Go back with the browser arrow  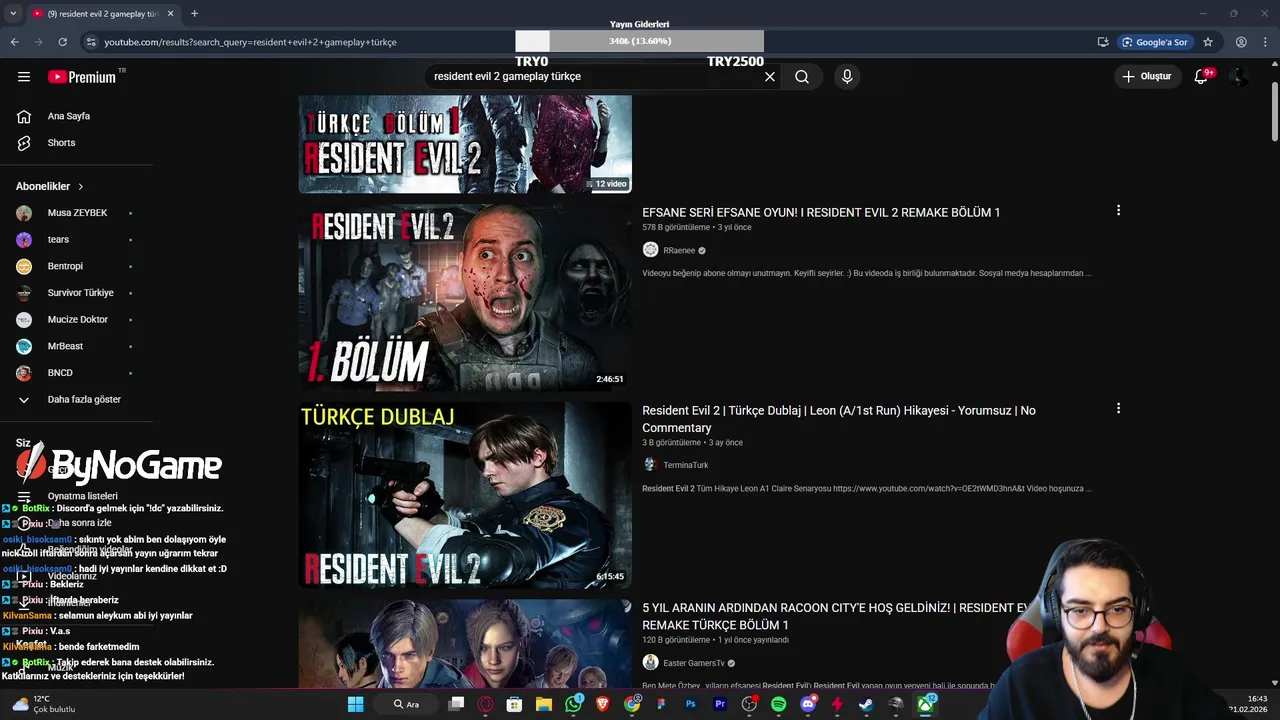[x=15, y=42]
